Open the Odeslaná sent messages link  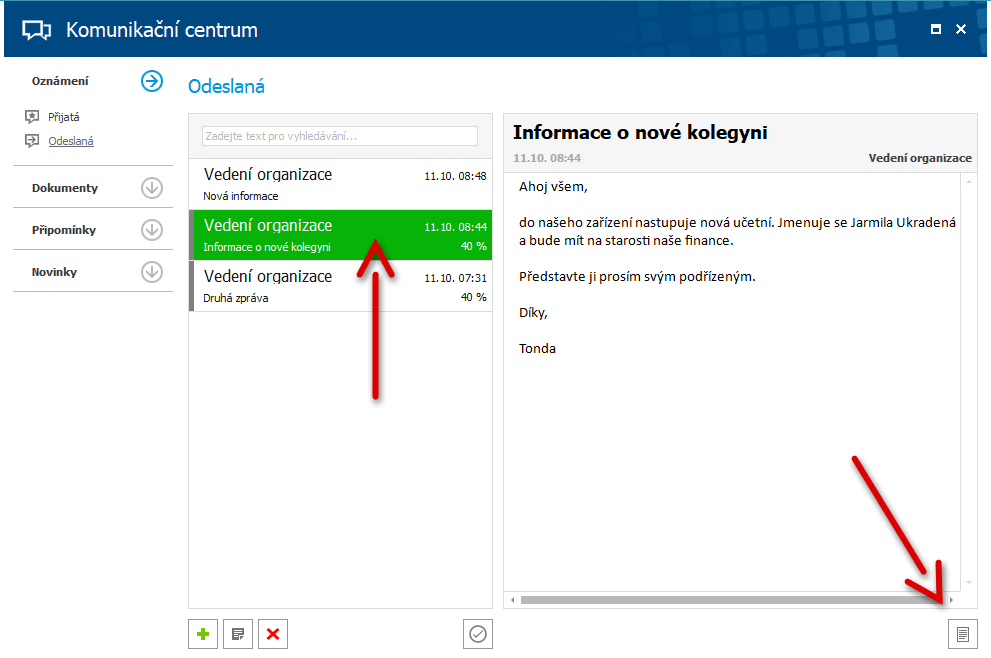[71, 141]
